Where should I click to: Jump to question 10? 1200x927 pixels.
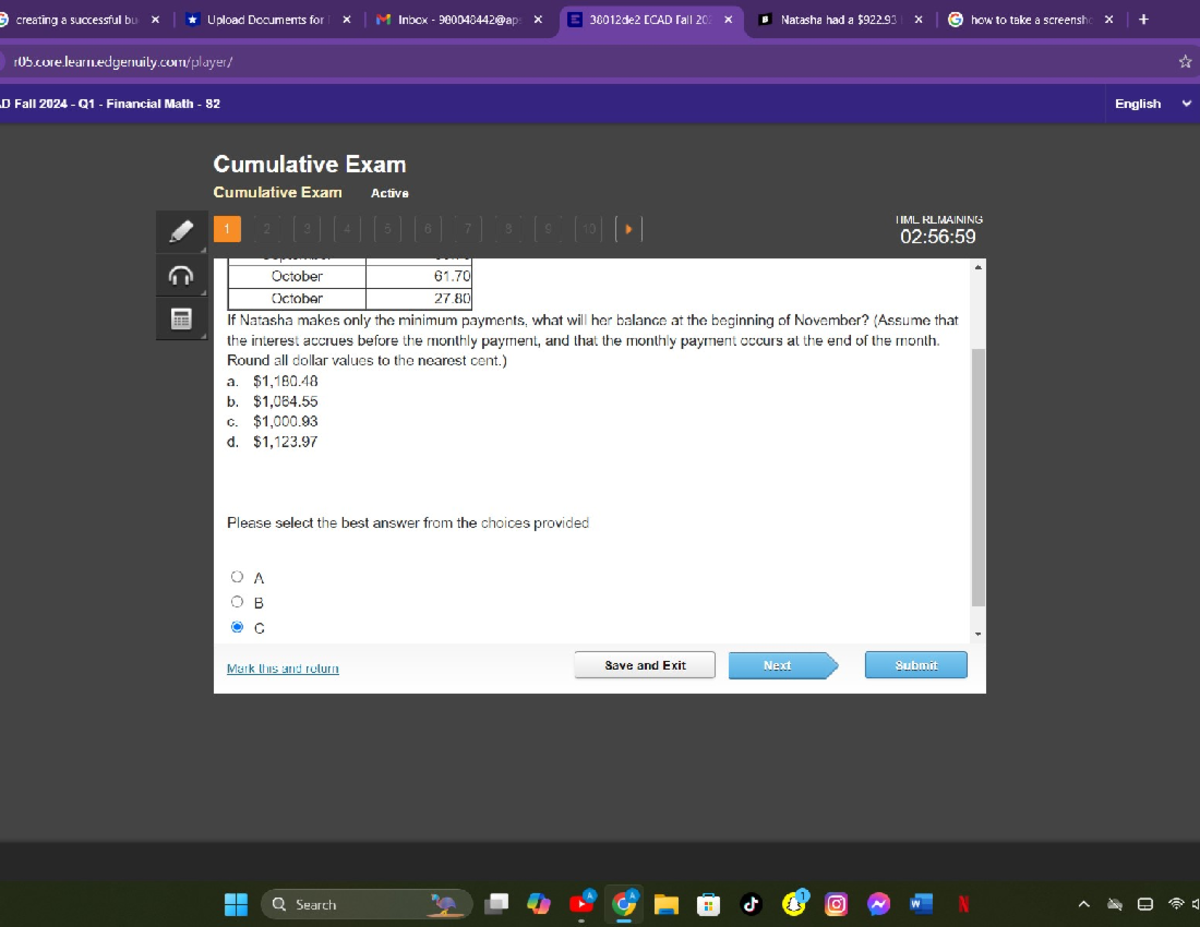coord(589,230)
